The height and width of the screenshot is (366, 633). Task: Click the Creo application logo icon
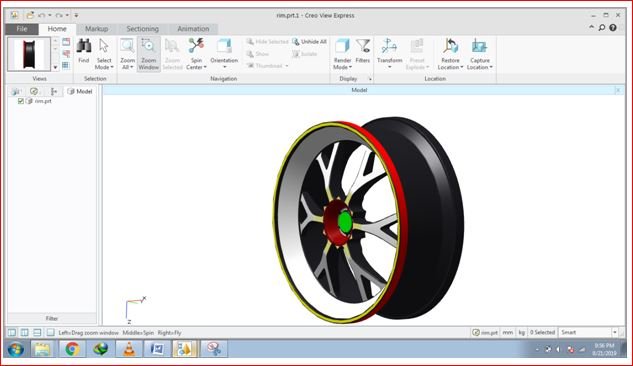14,15
